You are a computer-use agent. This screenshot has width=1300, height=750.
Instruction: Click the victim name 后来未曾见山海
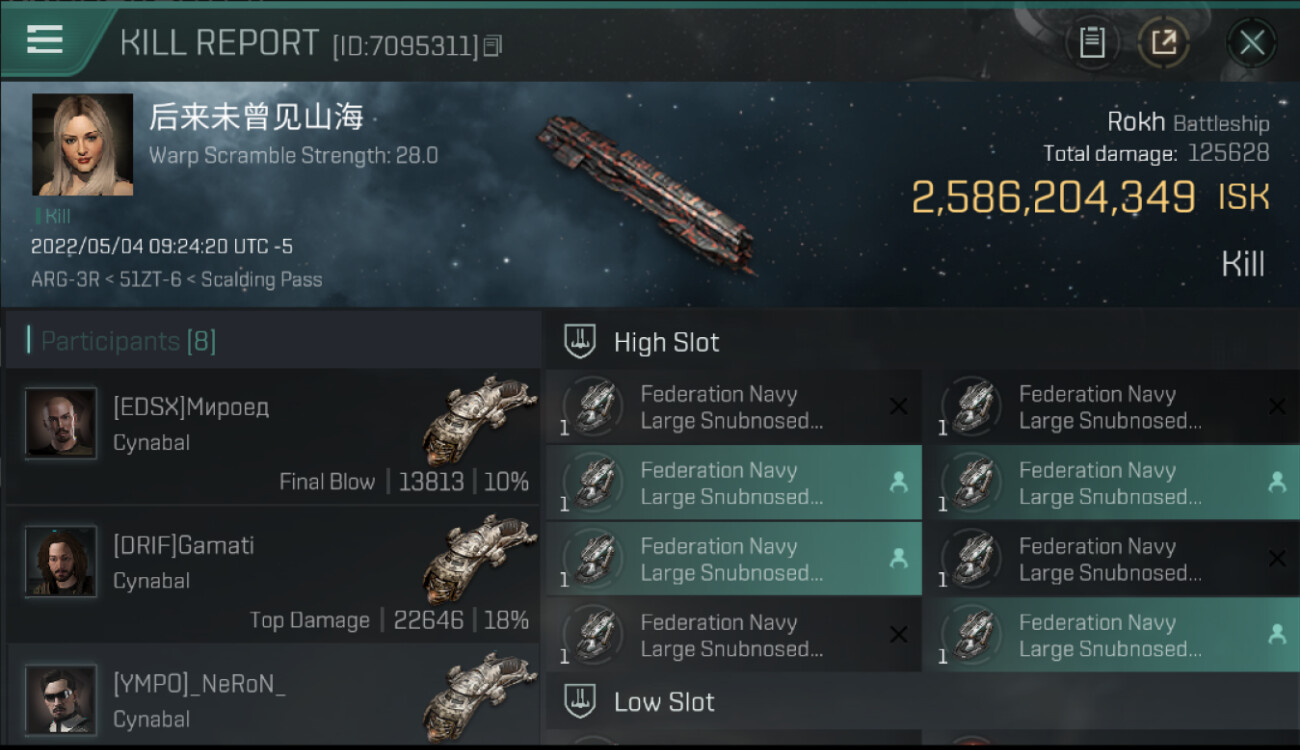pyautogui.click(x=256, y=118)
